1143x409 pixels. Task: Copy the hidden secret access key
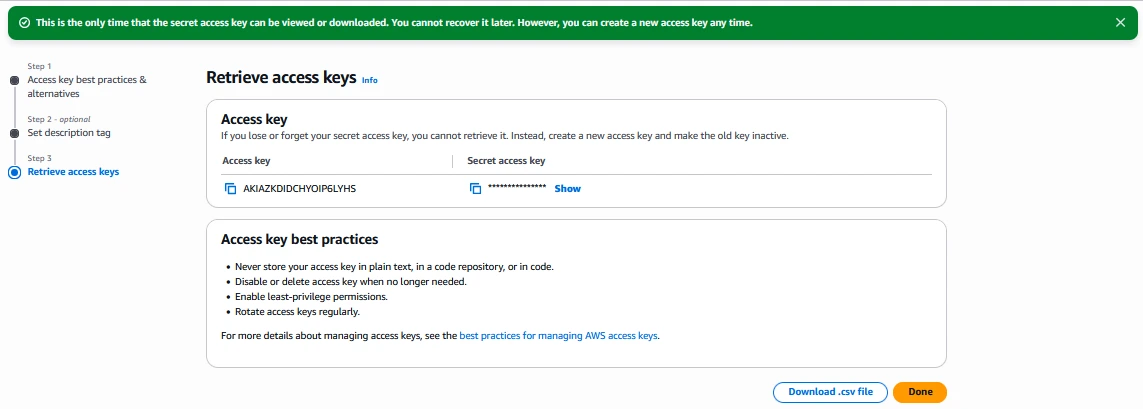475,188
